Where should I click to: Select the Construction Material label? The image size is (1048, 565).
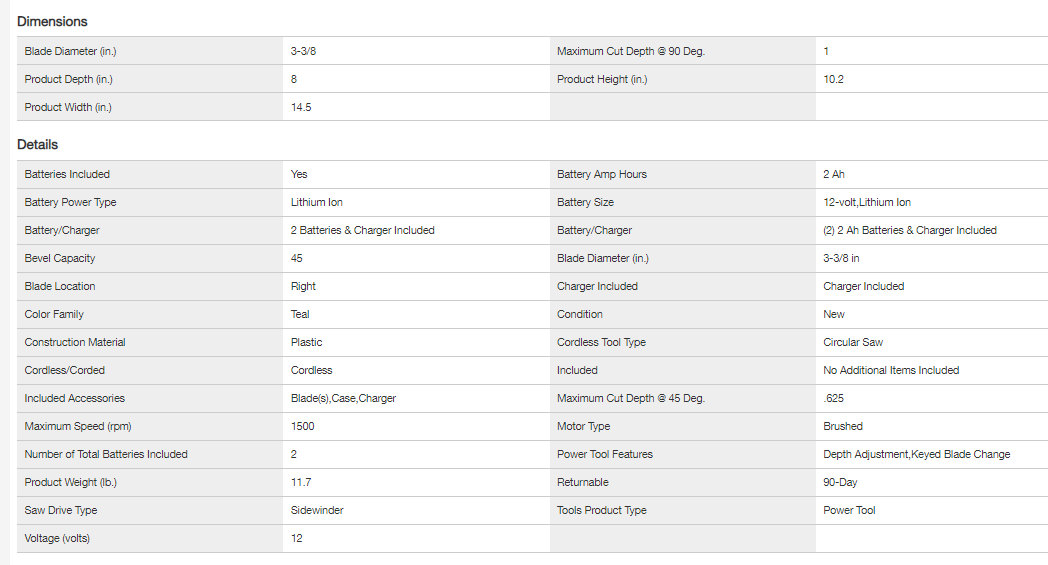[75, 342]
